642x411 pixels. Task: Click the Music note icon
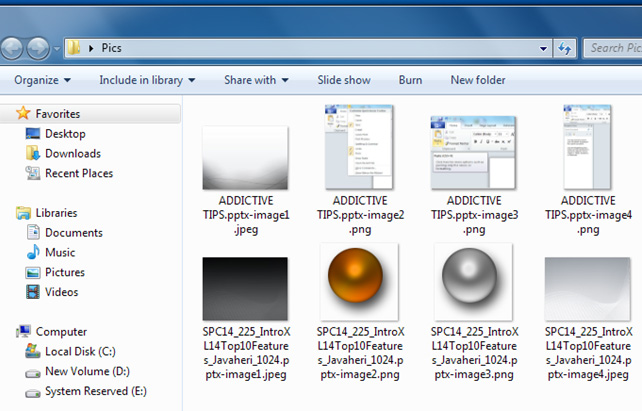[33, 252]
